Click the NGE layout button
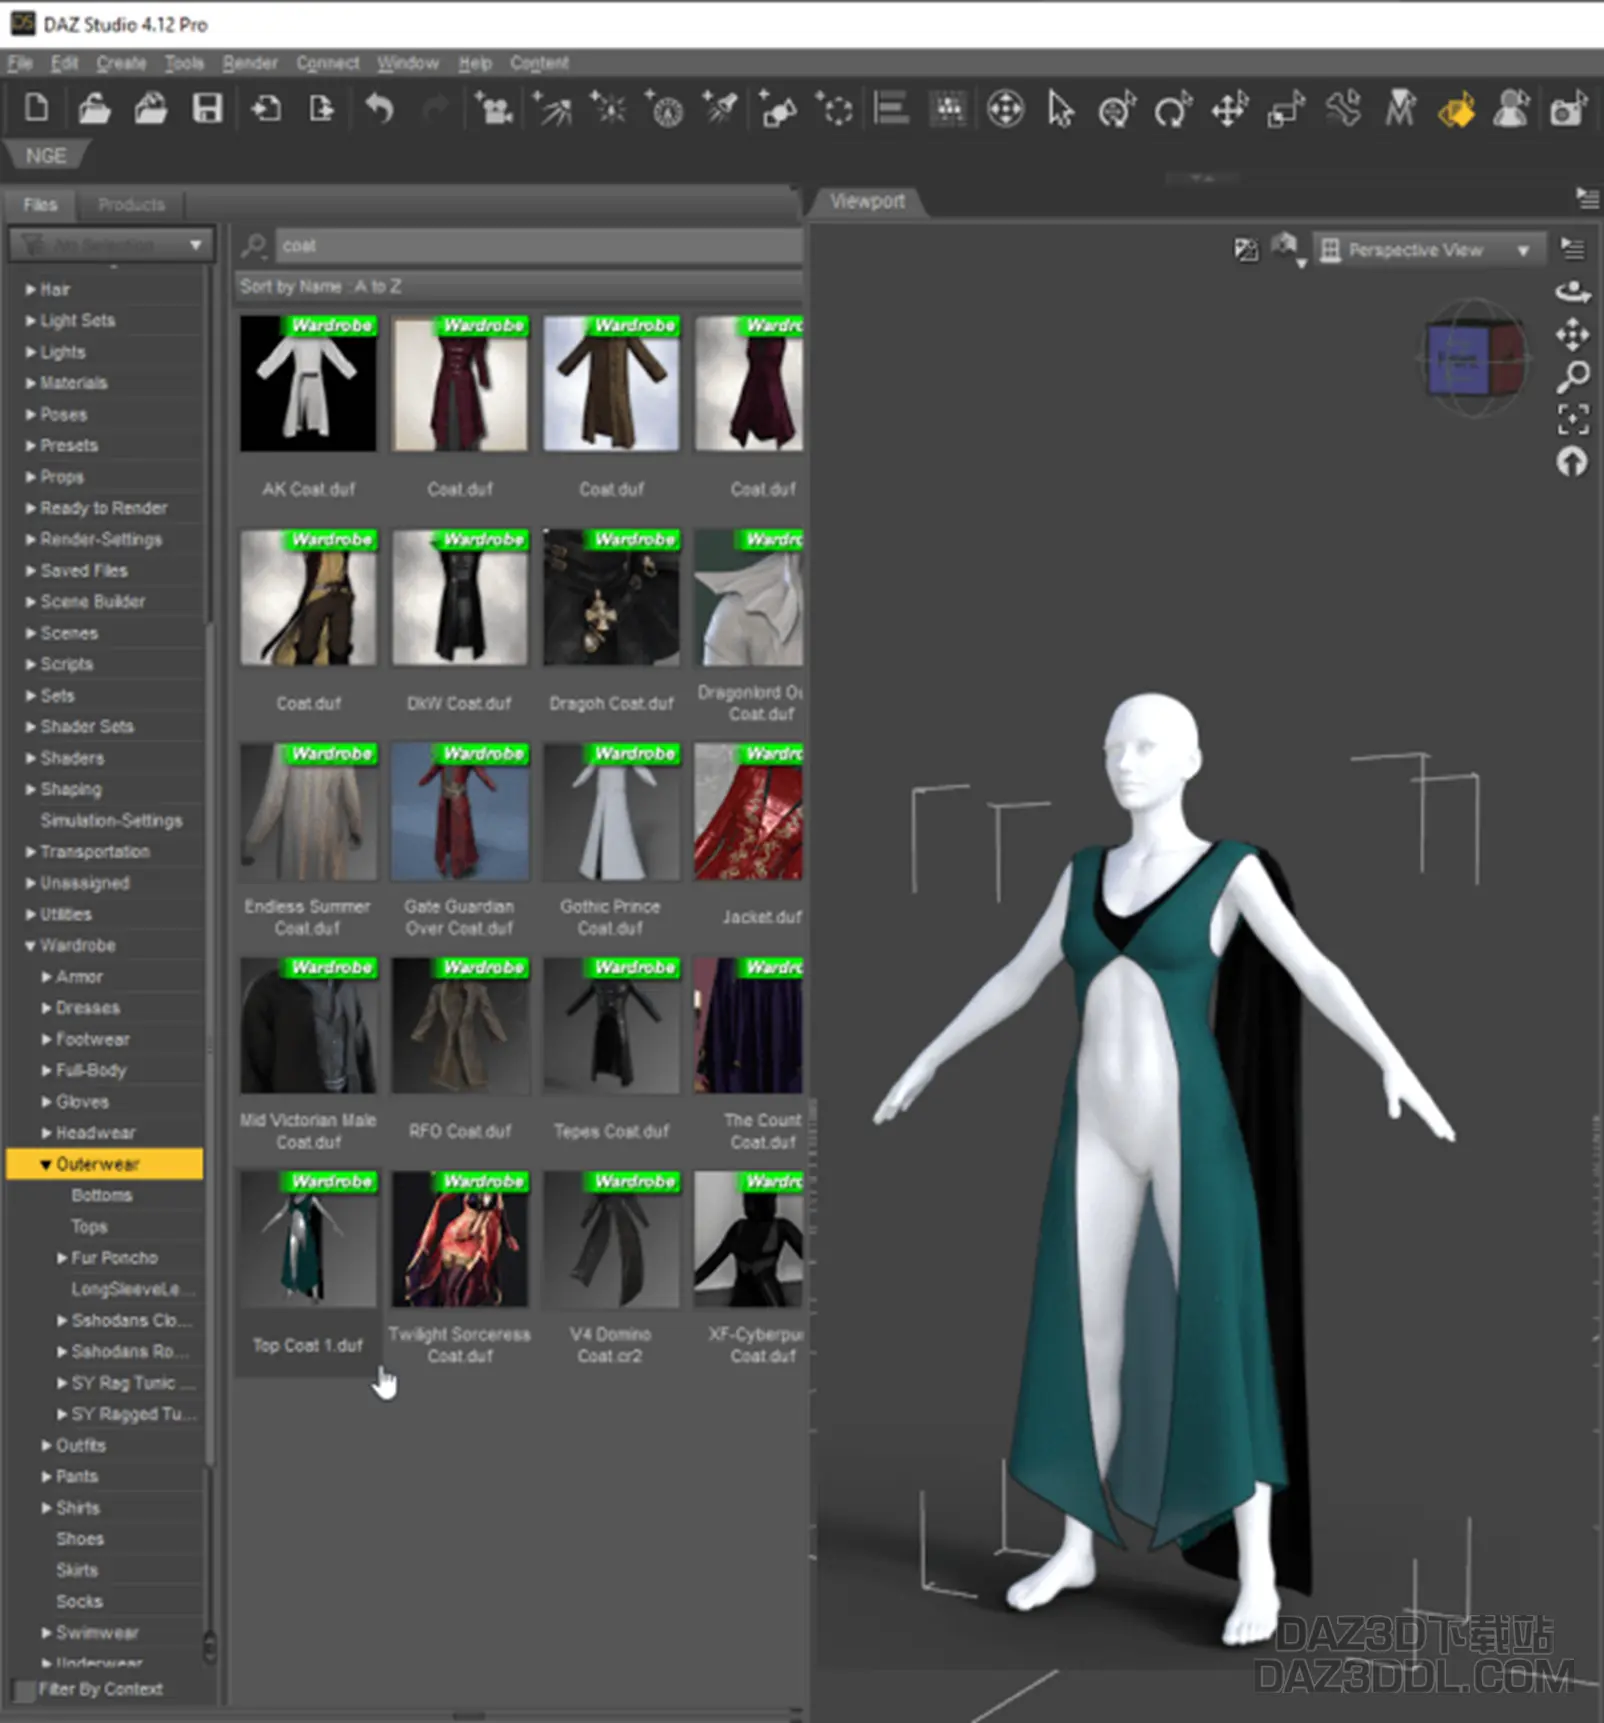1604x1723 pixels. 46,156
